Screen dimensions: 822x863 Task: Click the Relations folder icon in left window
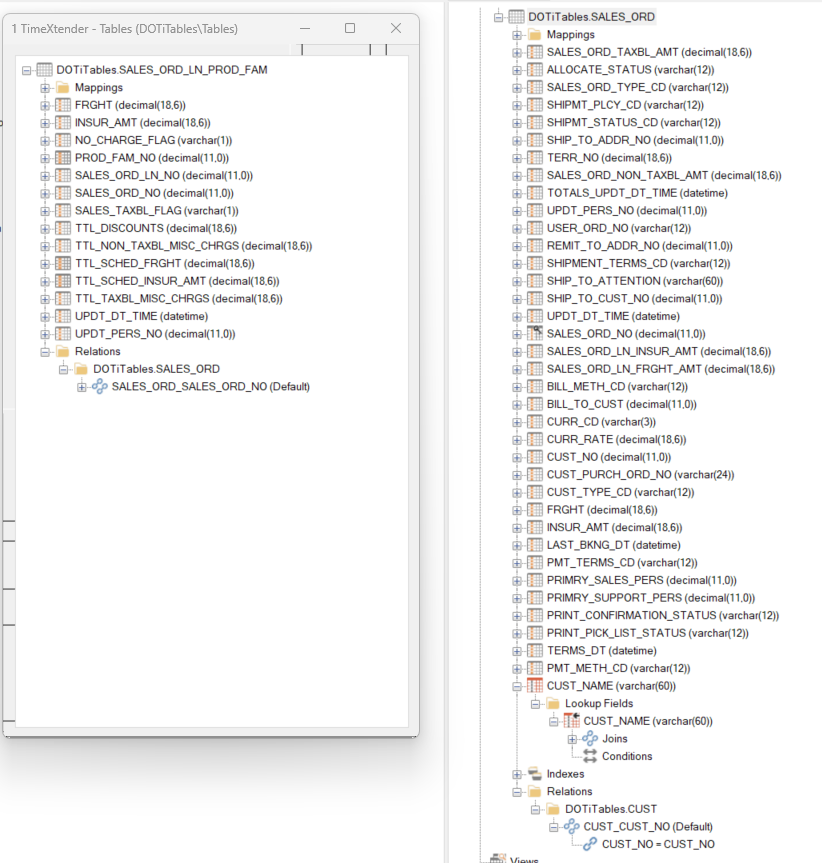click(63, 351)
